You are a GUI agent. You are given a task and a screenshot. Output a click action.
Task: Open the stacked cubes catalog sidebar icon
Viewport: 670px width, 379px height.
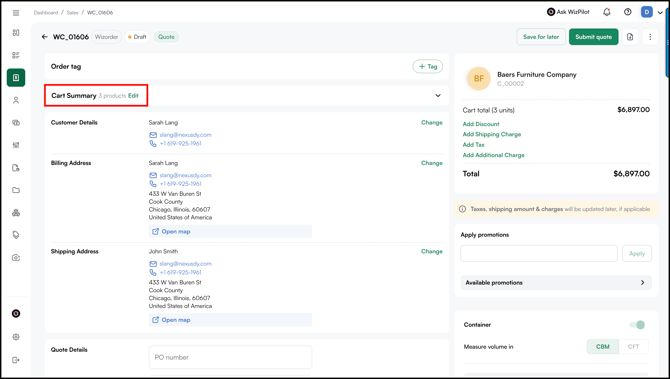[x=16, y=213]
